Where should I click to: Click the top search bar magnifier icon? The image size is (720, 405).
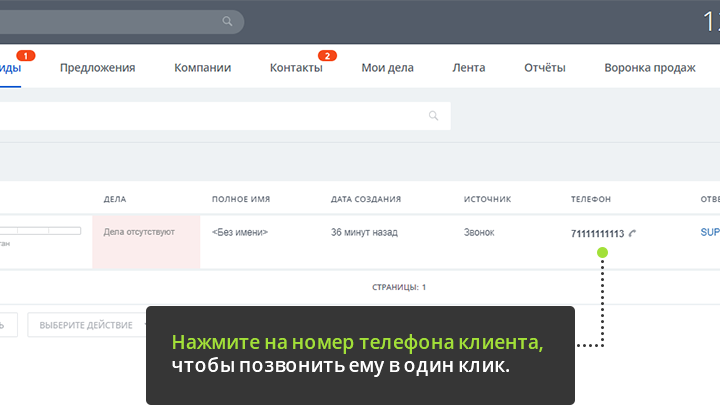[227, 21]
